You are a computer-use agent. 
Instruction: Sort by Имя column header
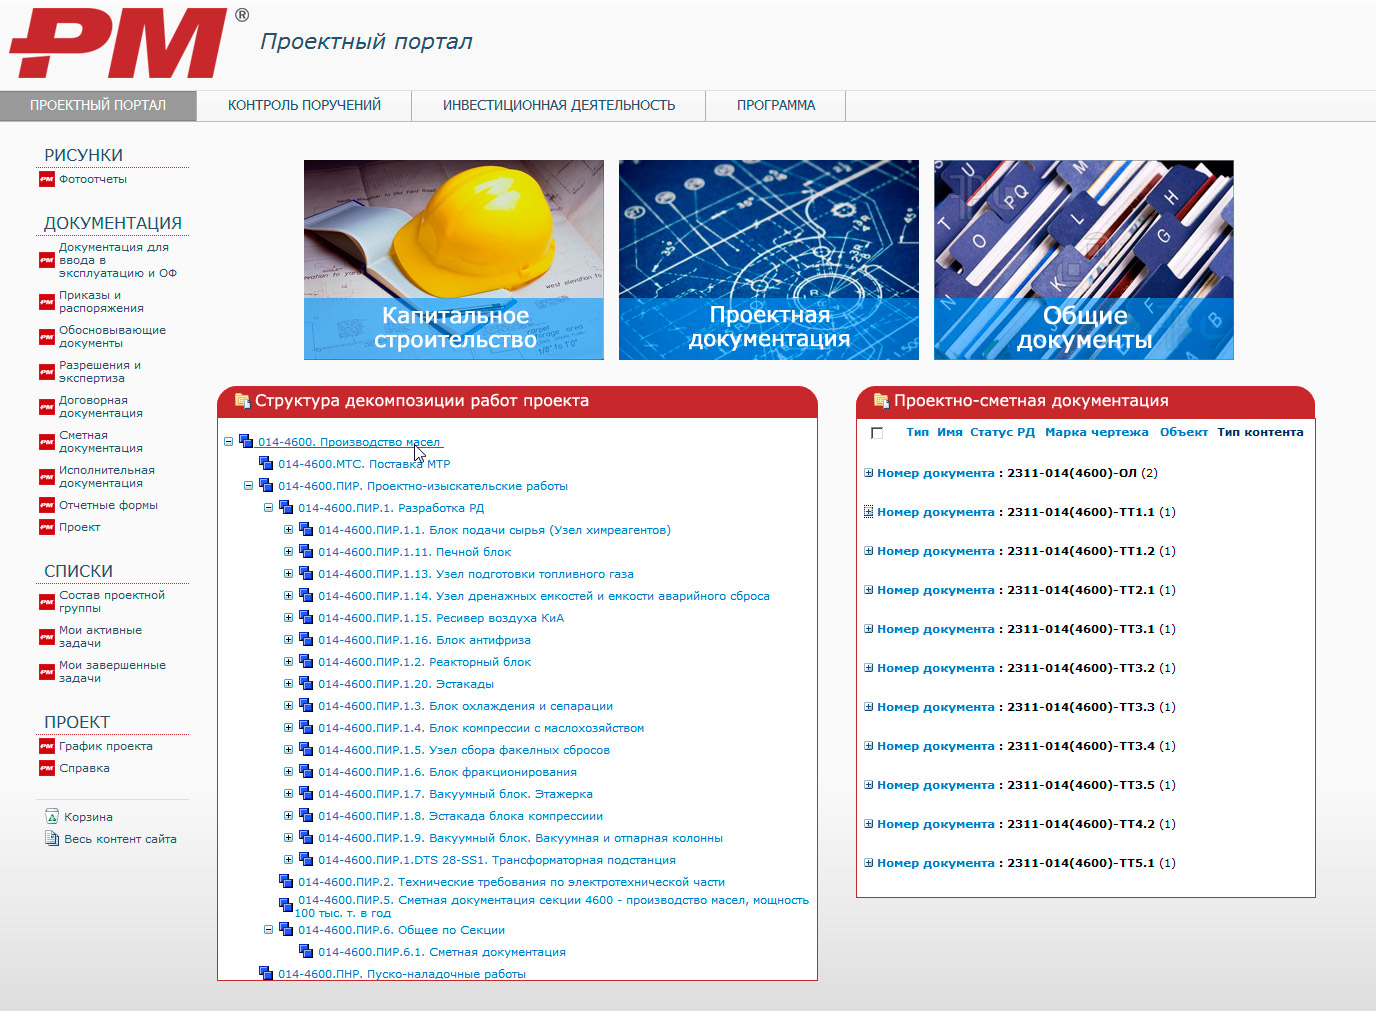[x=950, y=432]
